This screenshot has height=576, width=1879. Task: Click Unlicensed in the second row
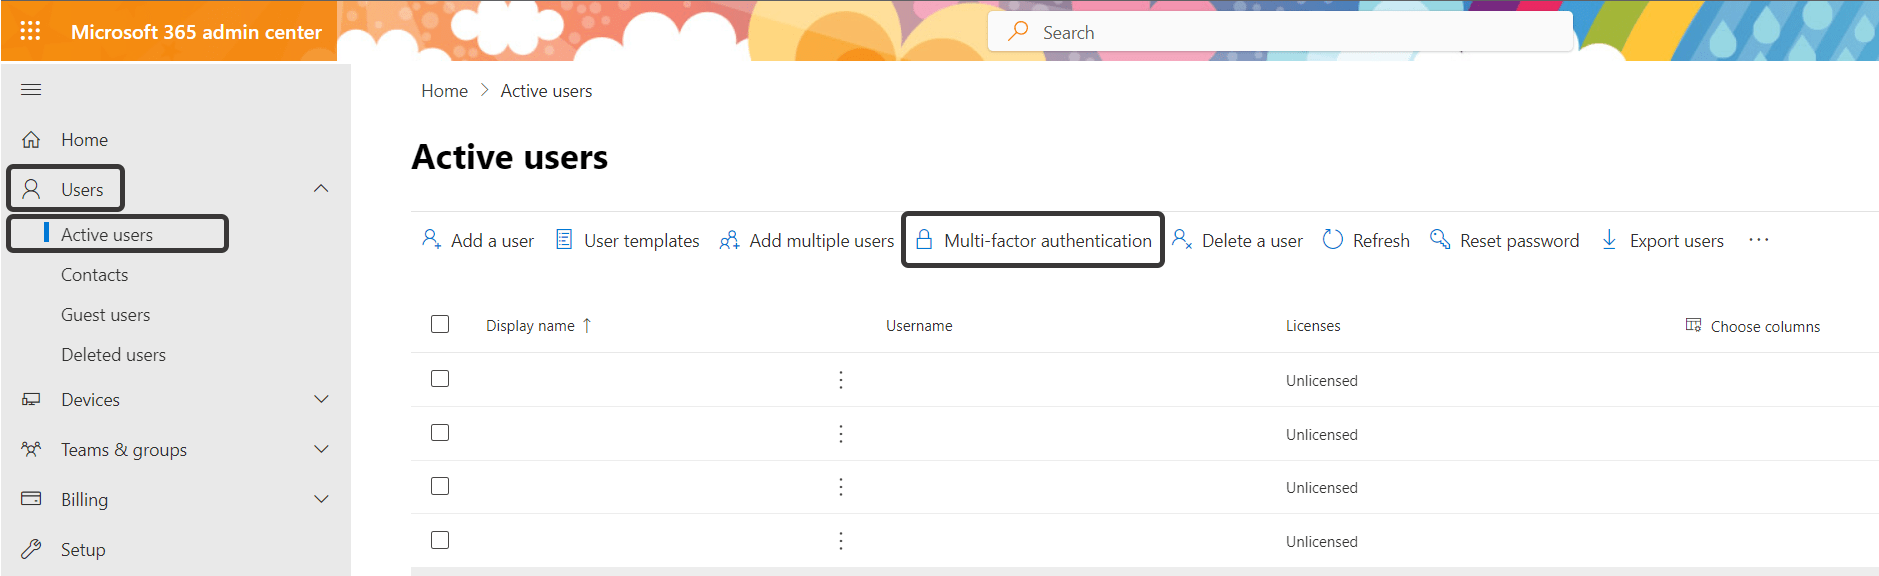[x=1322, y=435]
